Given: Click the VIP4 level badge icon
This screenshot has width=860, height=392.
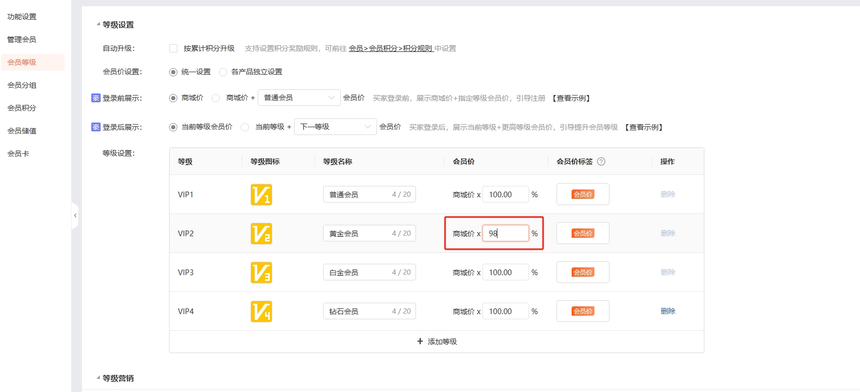Looking at the screenshot, I should pos(261,311).
